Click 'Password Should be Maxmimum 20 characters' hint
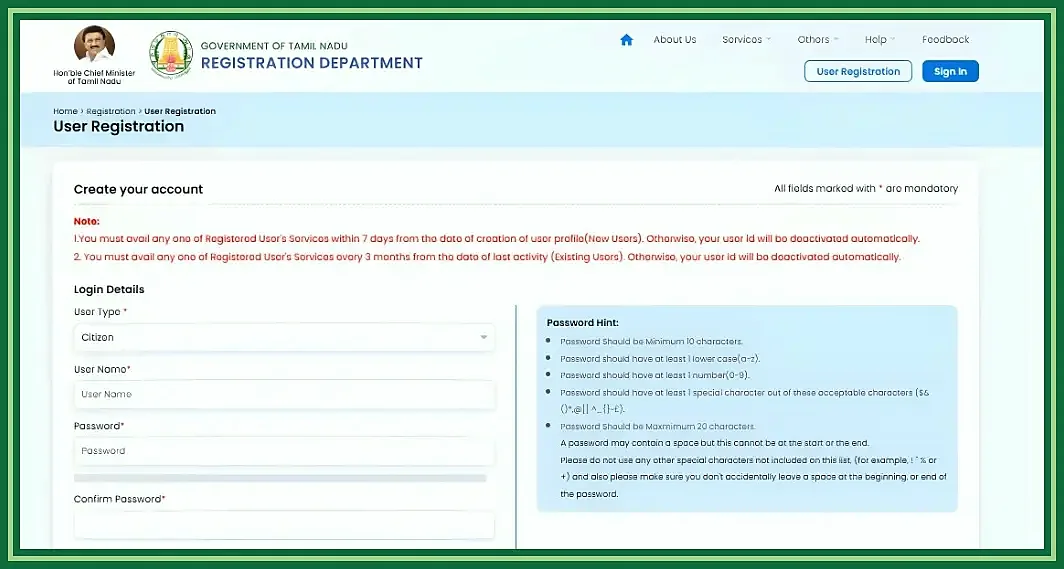 tap(658, 427)
